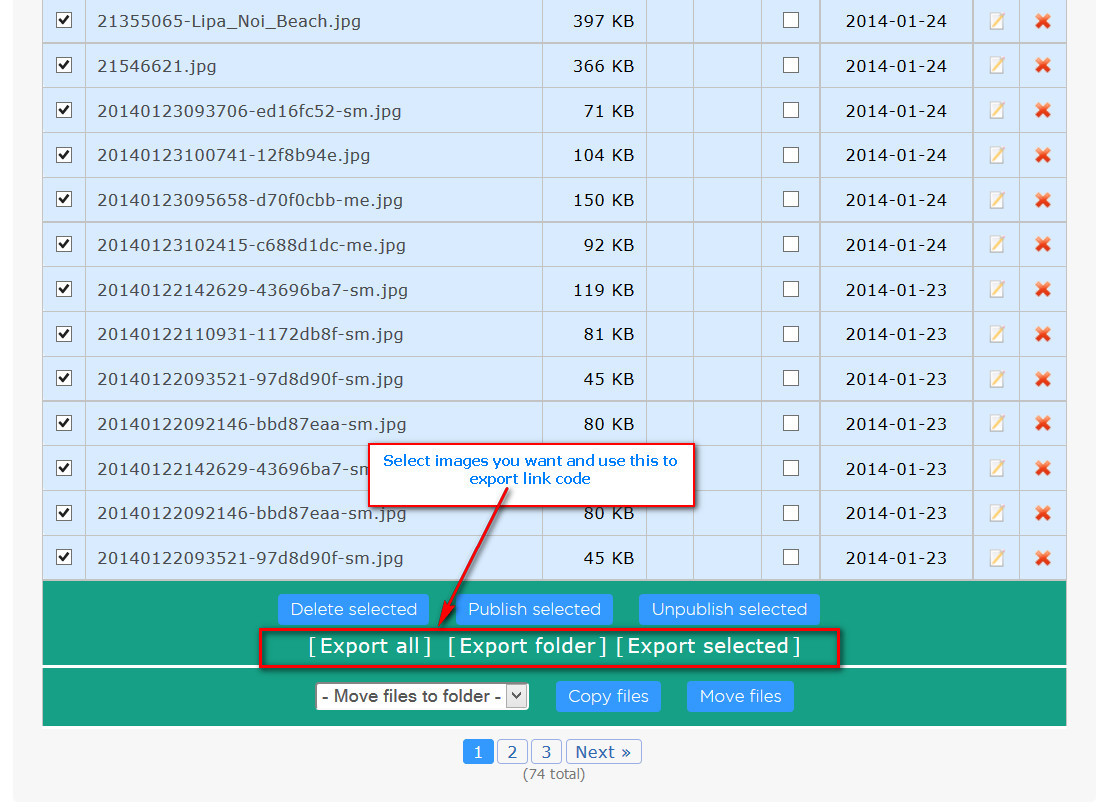This screenshot has height=807, width=1109.
Task: Uncheck selection box for 21546621.jpg
Action: (x=64, y=65)
